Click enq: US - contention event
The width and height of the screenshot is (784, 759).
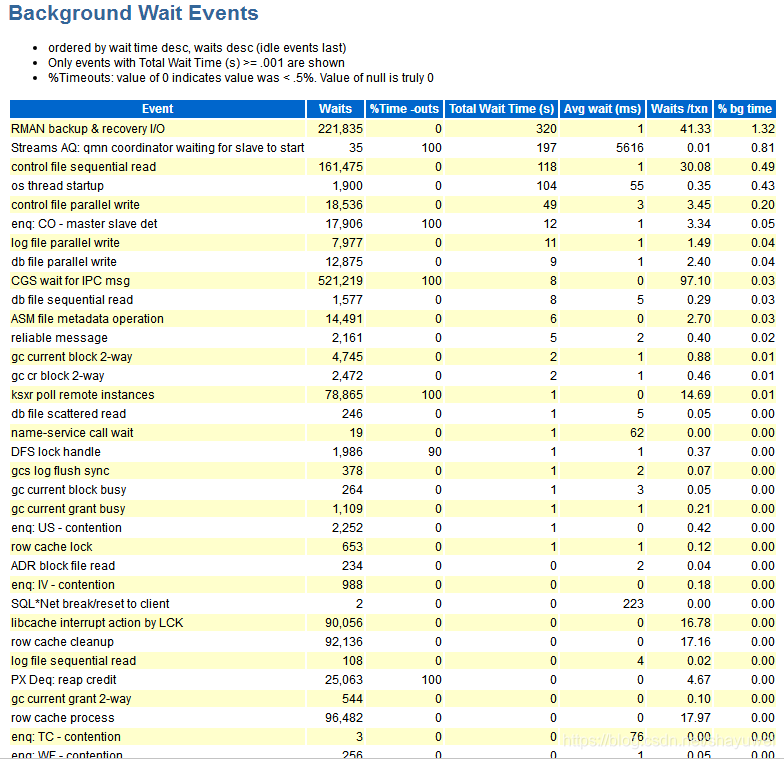click(x=66, y=528)
